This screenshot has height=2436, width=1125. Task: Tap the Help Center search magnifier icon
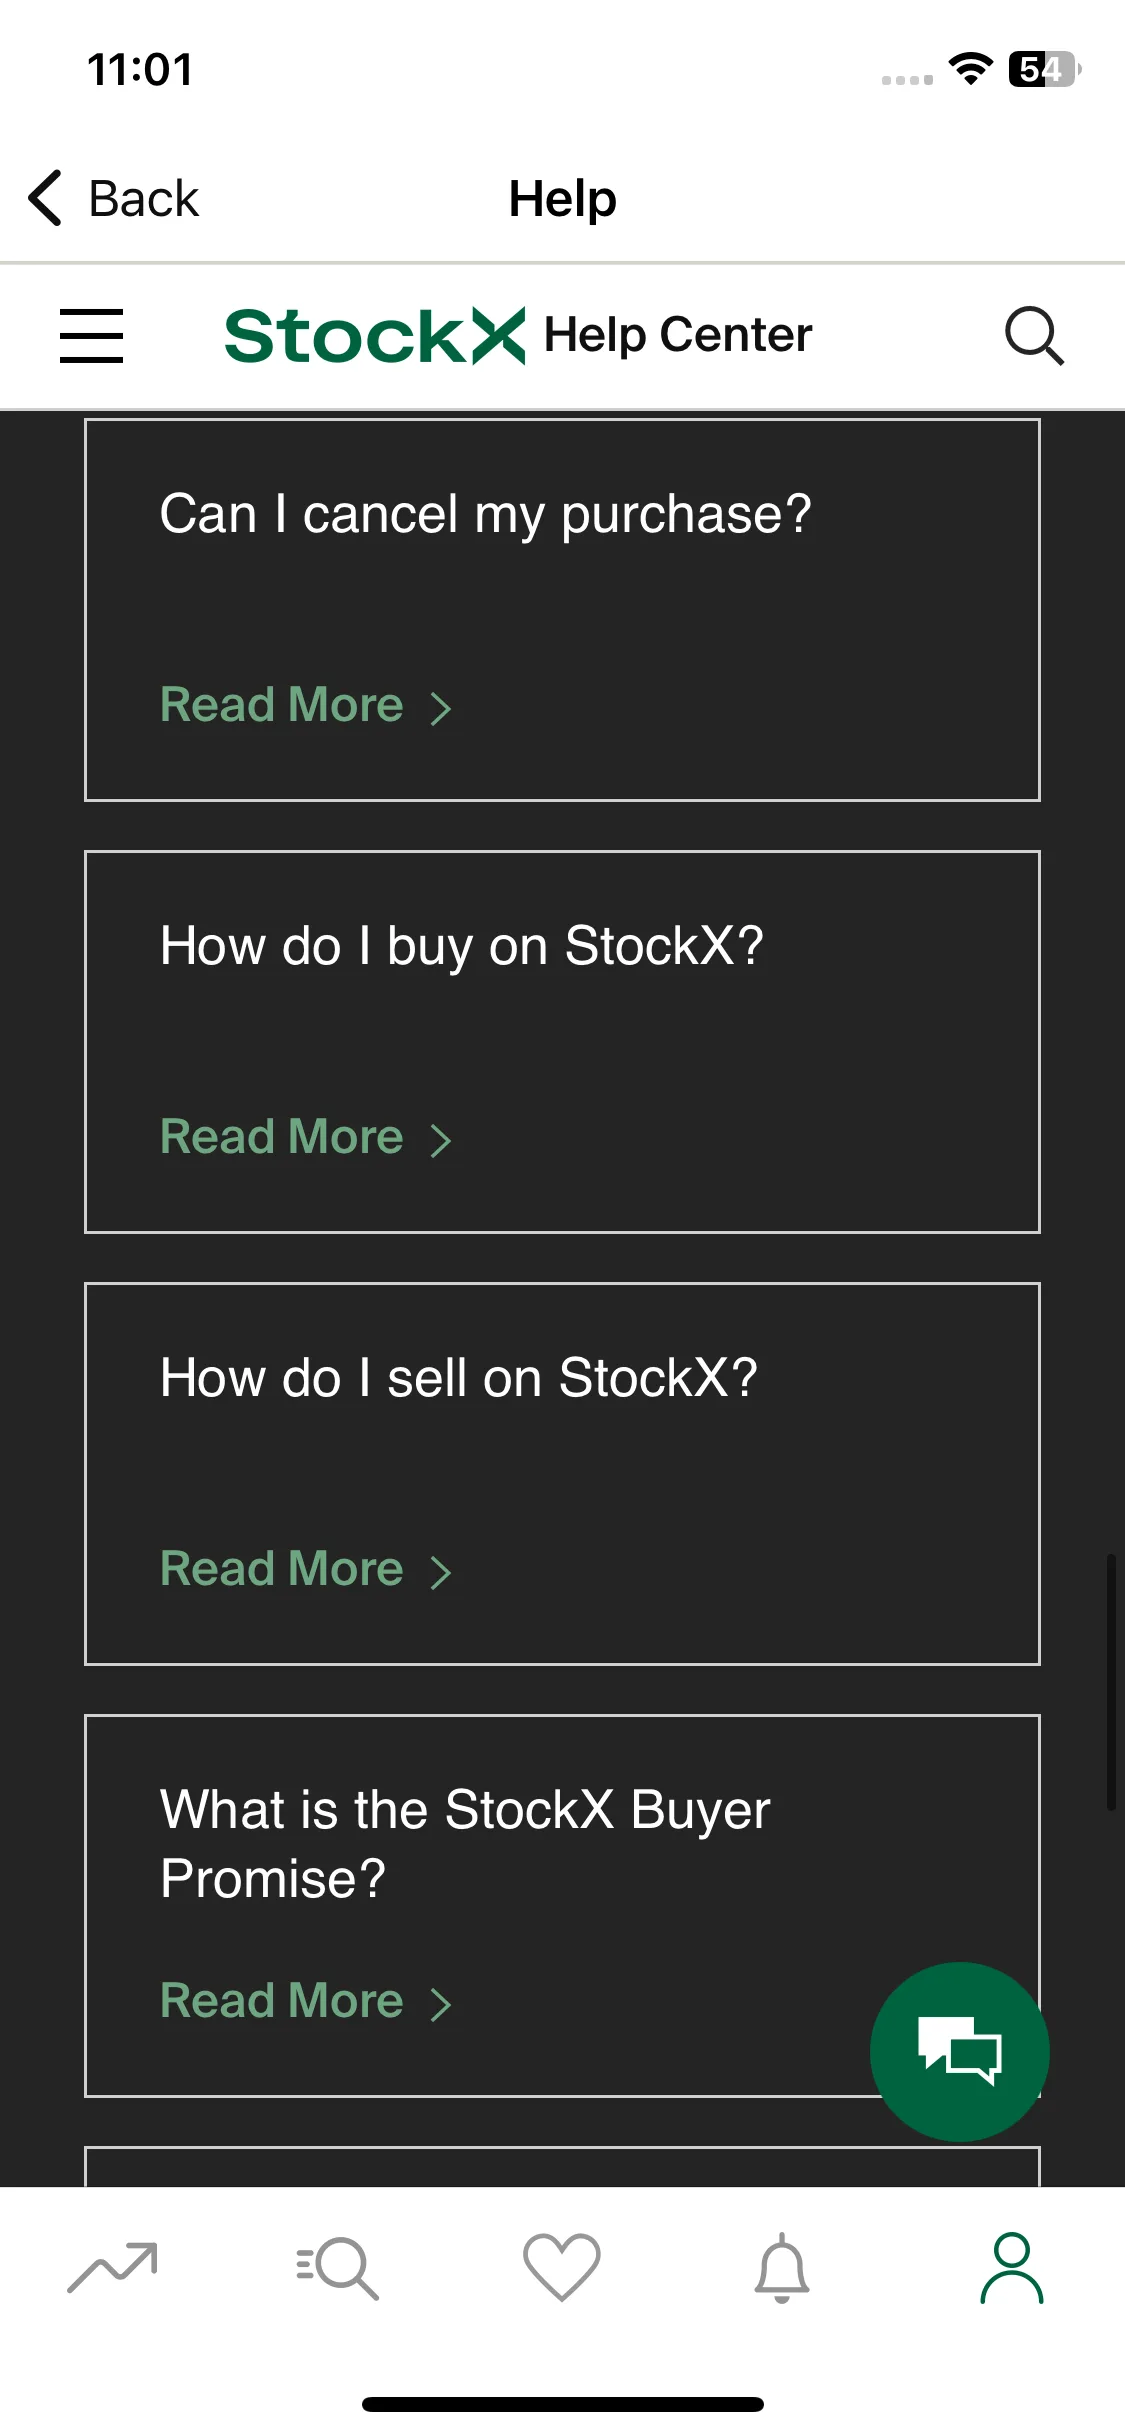[x=1034, y=336]
